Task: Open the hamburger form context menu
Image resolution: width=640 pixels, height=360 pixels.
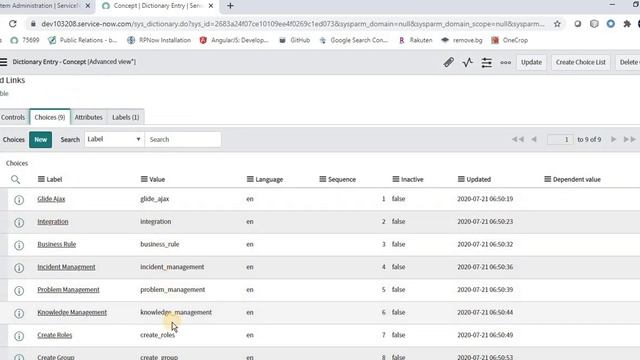Action: click(4, 62)
